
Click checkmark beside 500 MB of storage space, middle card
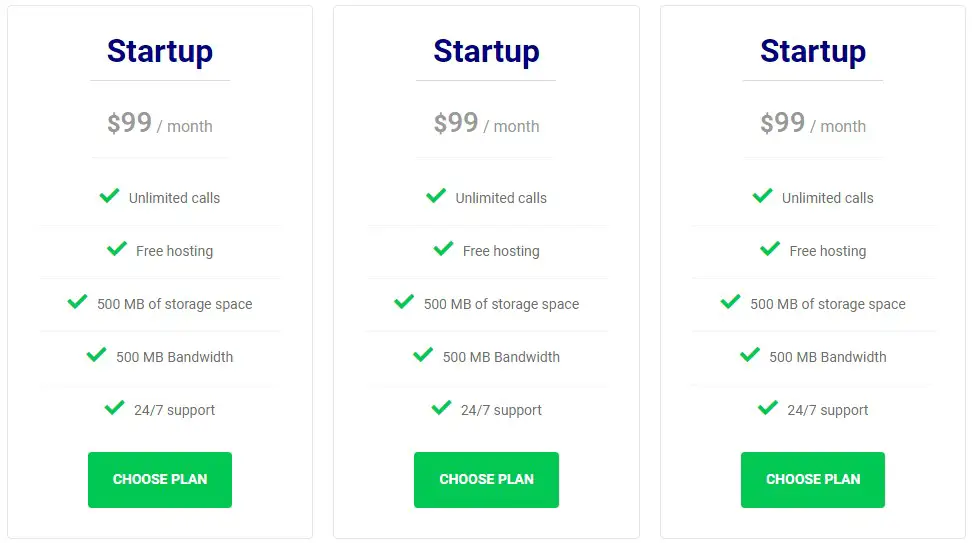pos(404,302)
